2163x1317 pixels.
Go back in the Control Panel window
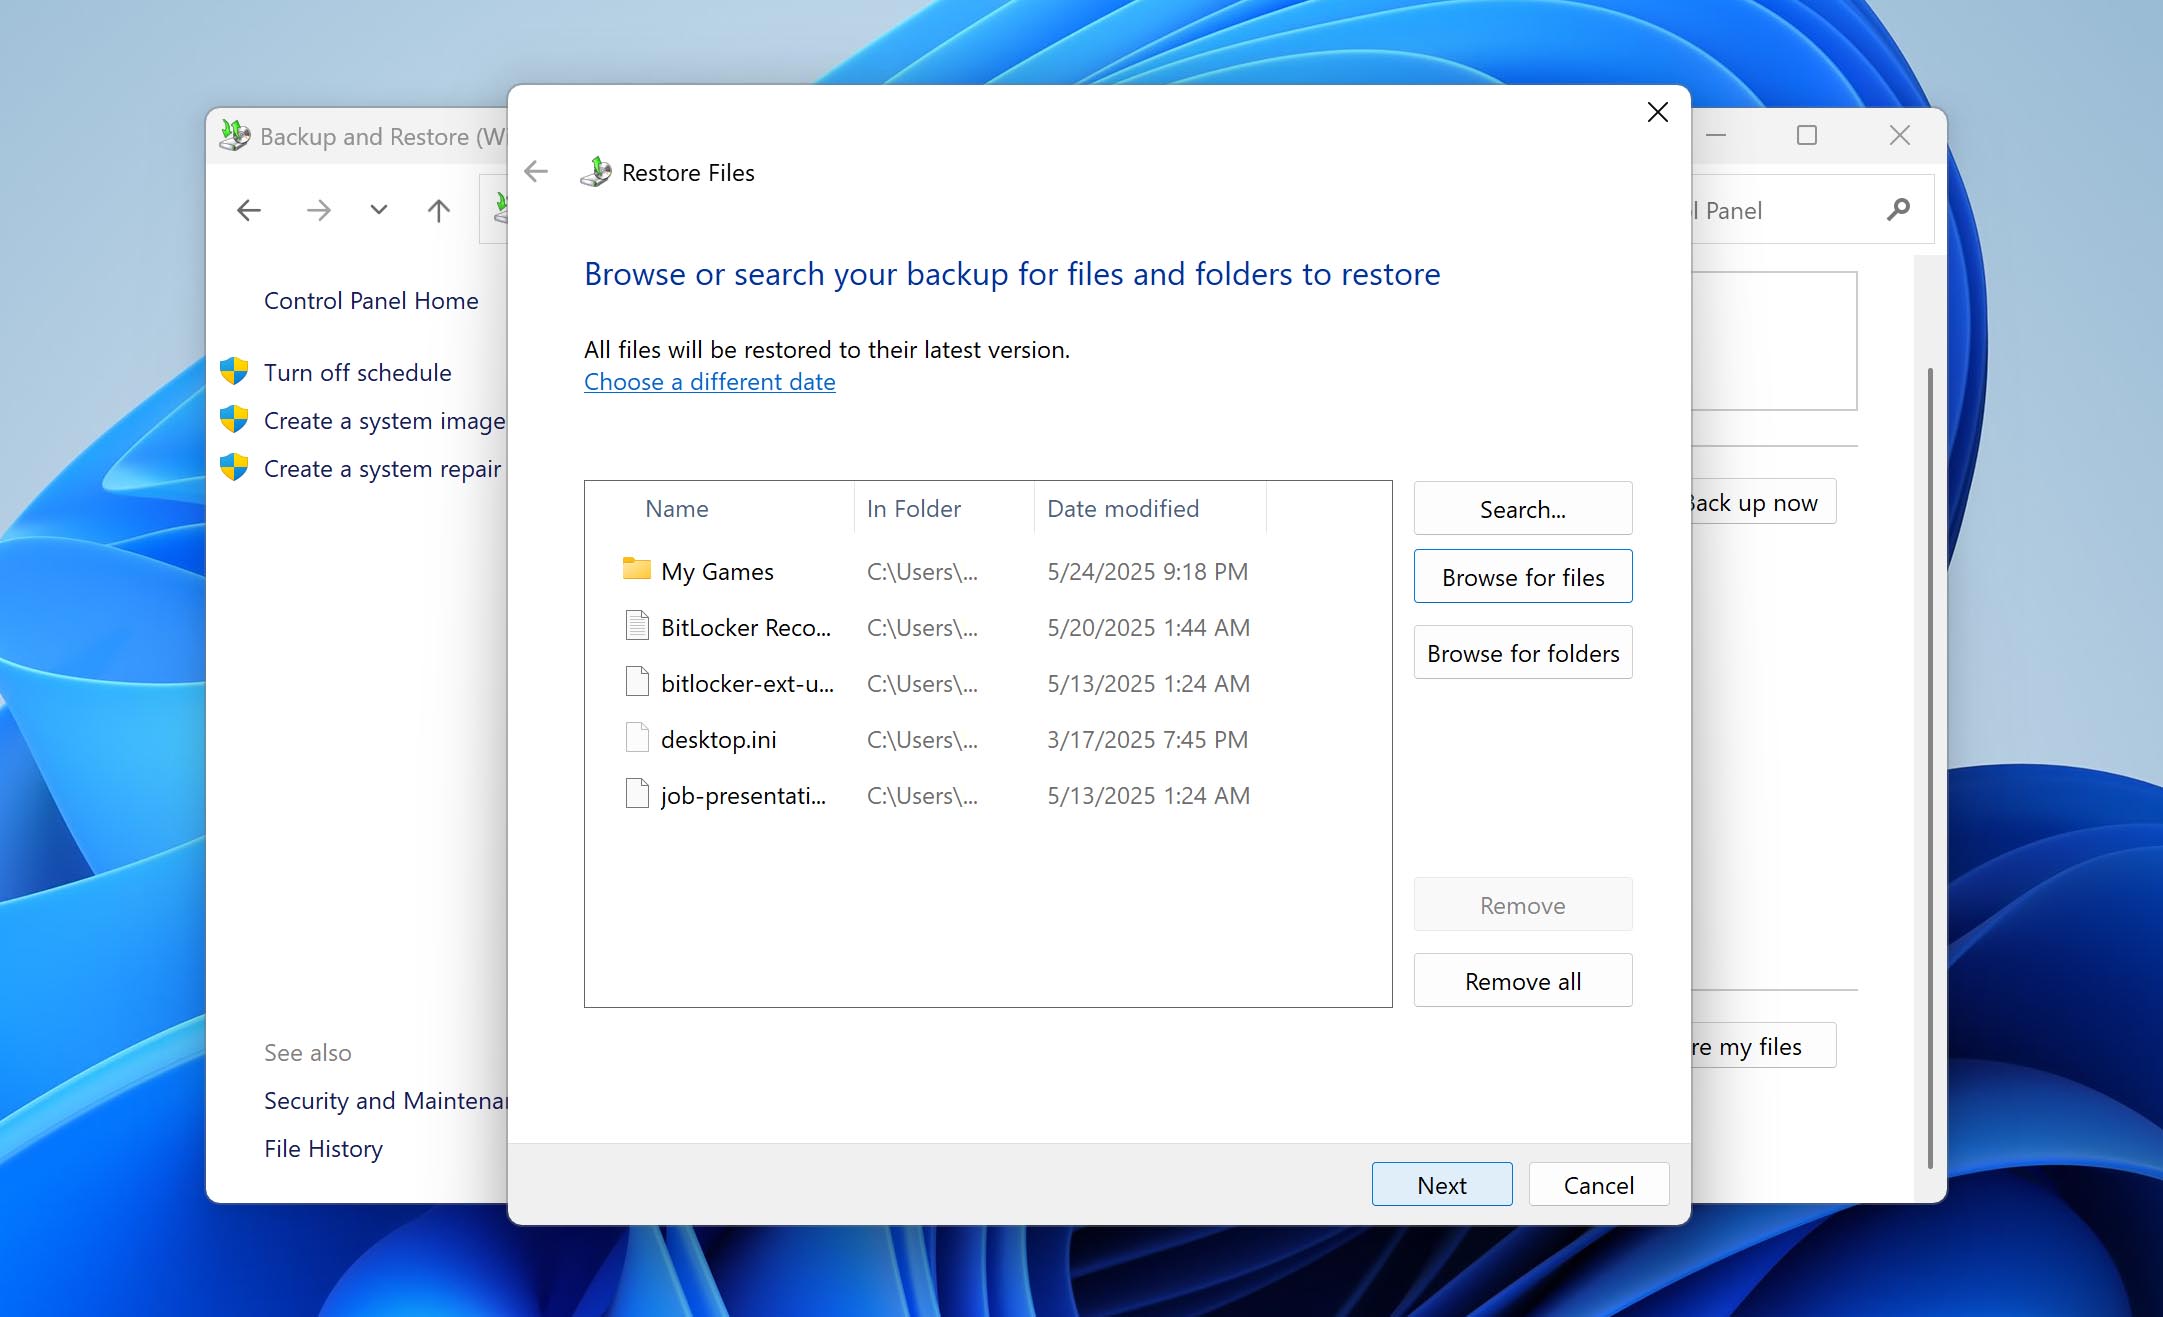pyautogui.click(x=249, y=210)
